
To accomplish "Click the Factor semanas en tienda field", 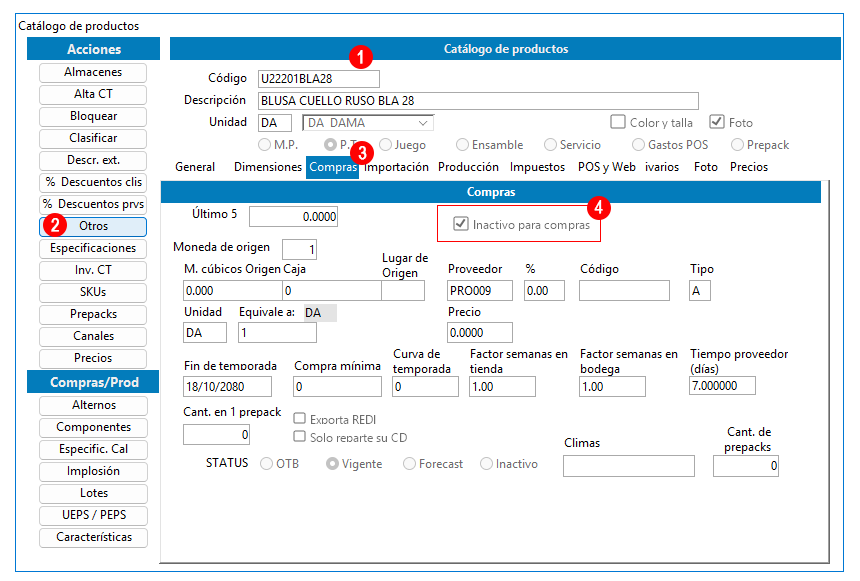I will (502, 386).
